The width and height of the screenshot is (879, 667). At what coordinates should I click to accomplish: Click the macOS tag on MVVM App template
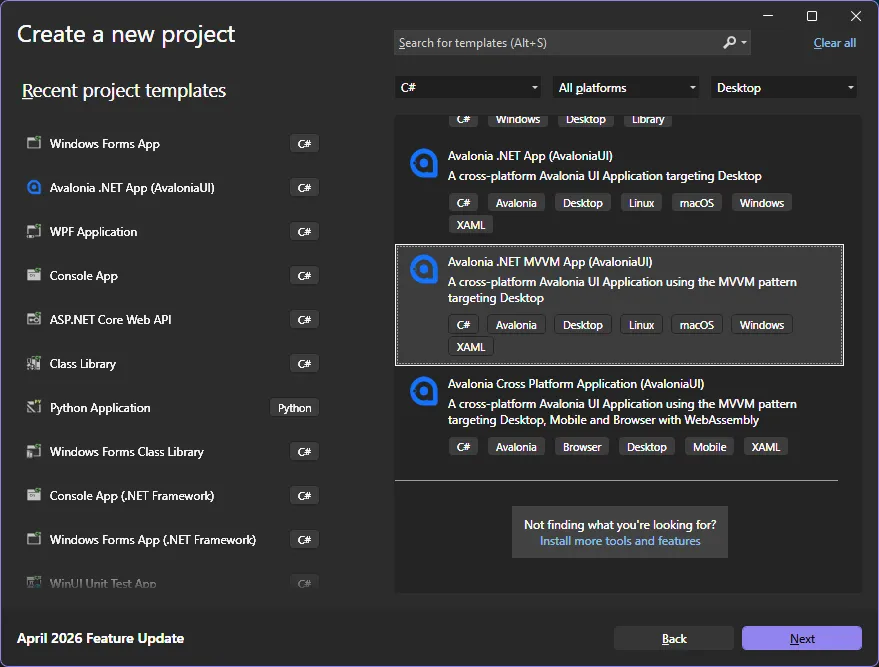coord(696,325)
